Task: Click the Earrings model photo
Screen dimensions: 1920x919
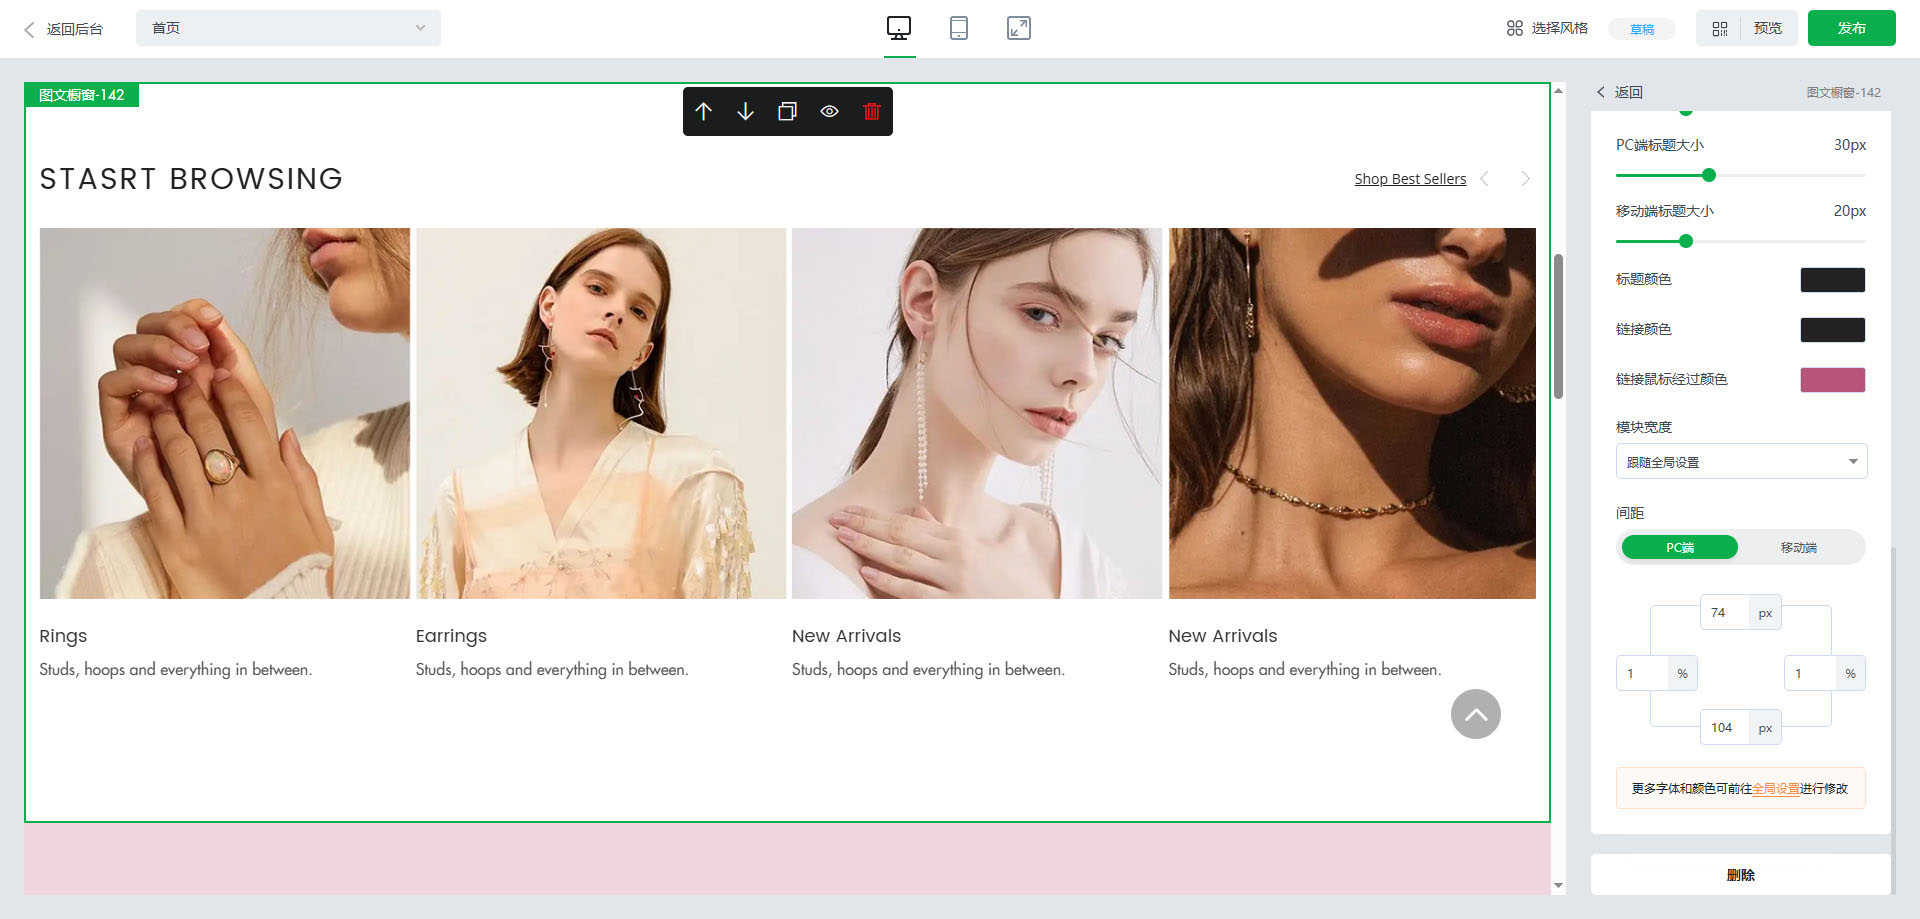Action: (x=601, y=413)
